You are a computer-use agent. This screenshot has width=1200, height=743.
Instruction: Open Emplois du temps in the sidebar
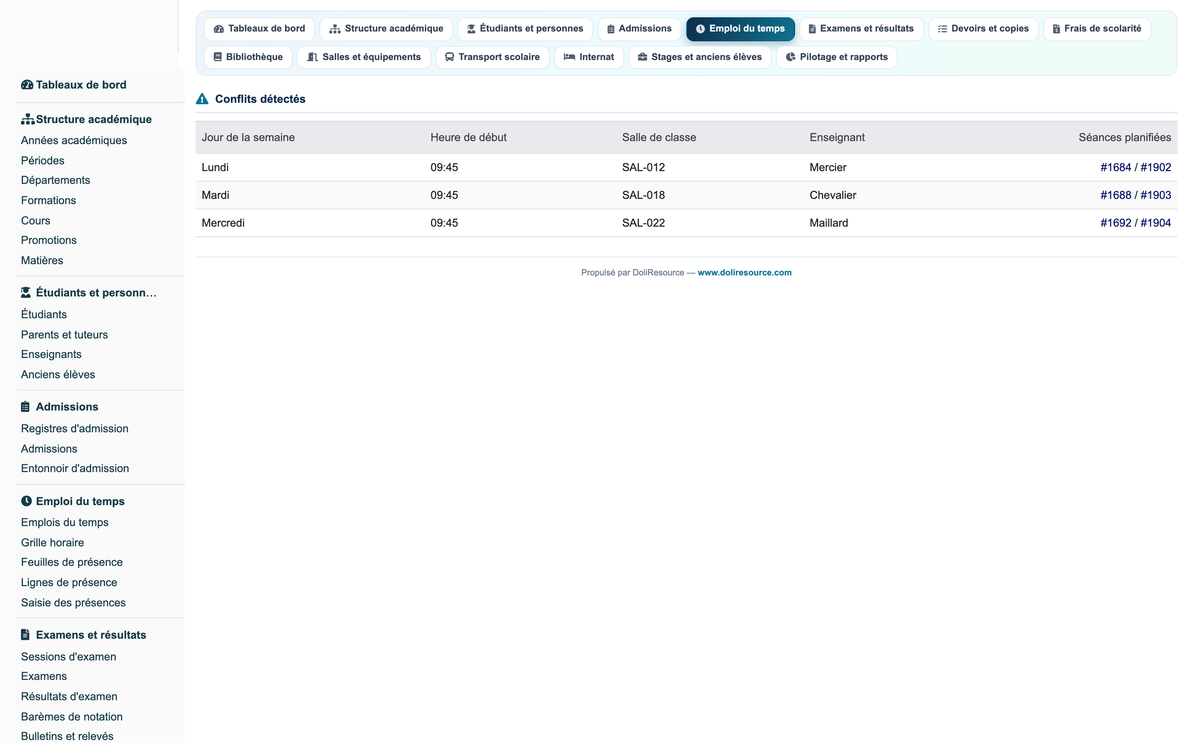(x=65, y=522)
